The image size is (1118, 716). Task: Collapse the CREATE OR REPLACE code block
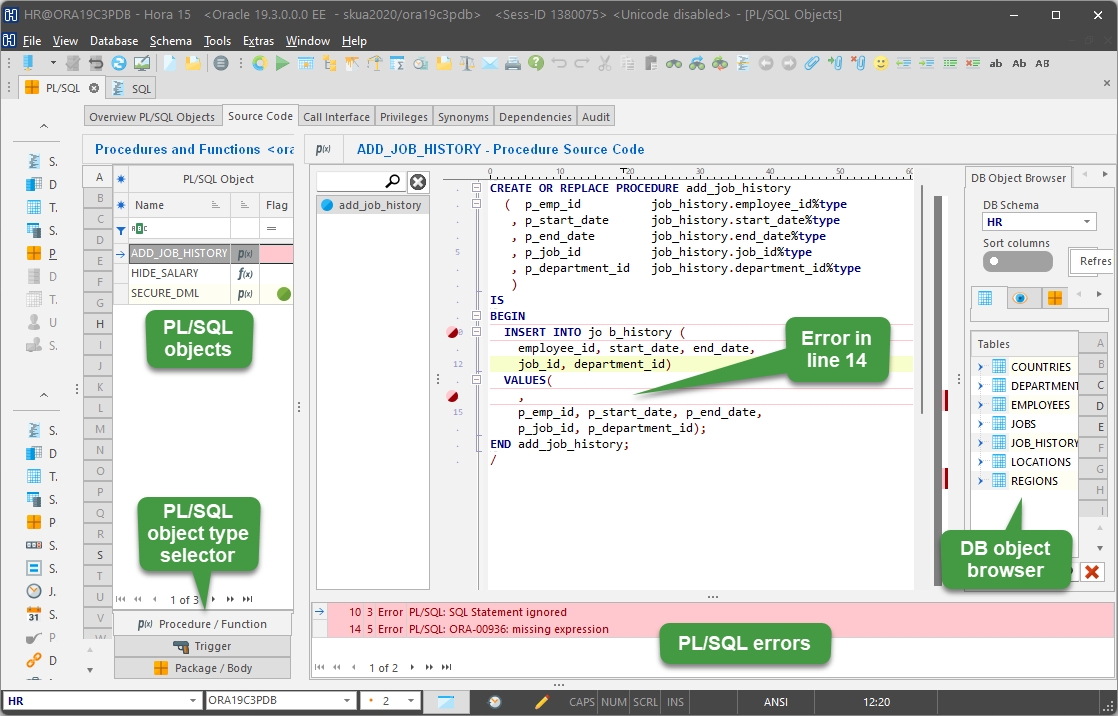(x=477, y=188)
